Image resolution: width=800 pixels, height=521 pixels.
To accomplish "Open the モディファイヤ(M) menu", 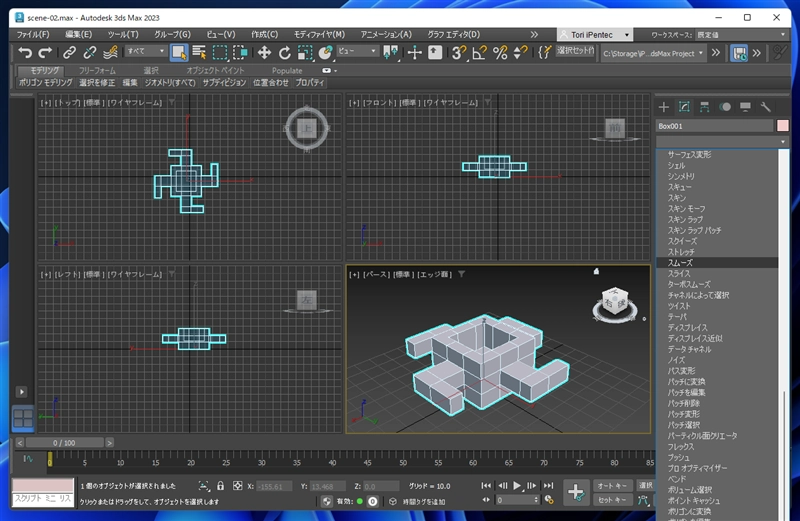I will pyautogui.click(x=319, y=35).
